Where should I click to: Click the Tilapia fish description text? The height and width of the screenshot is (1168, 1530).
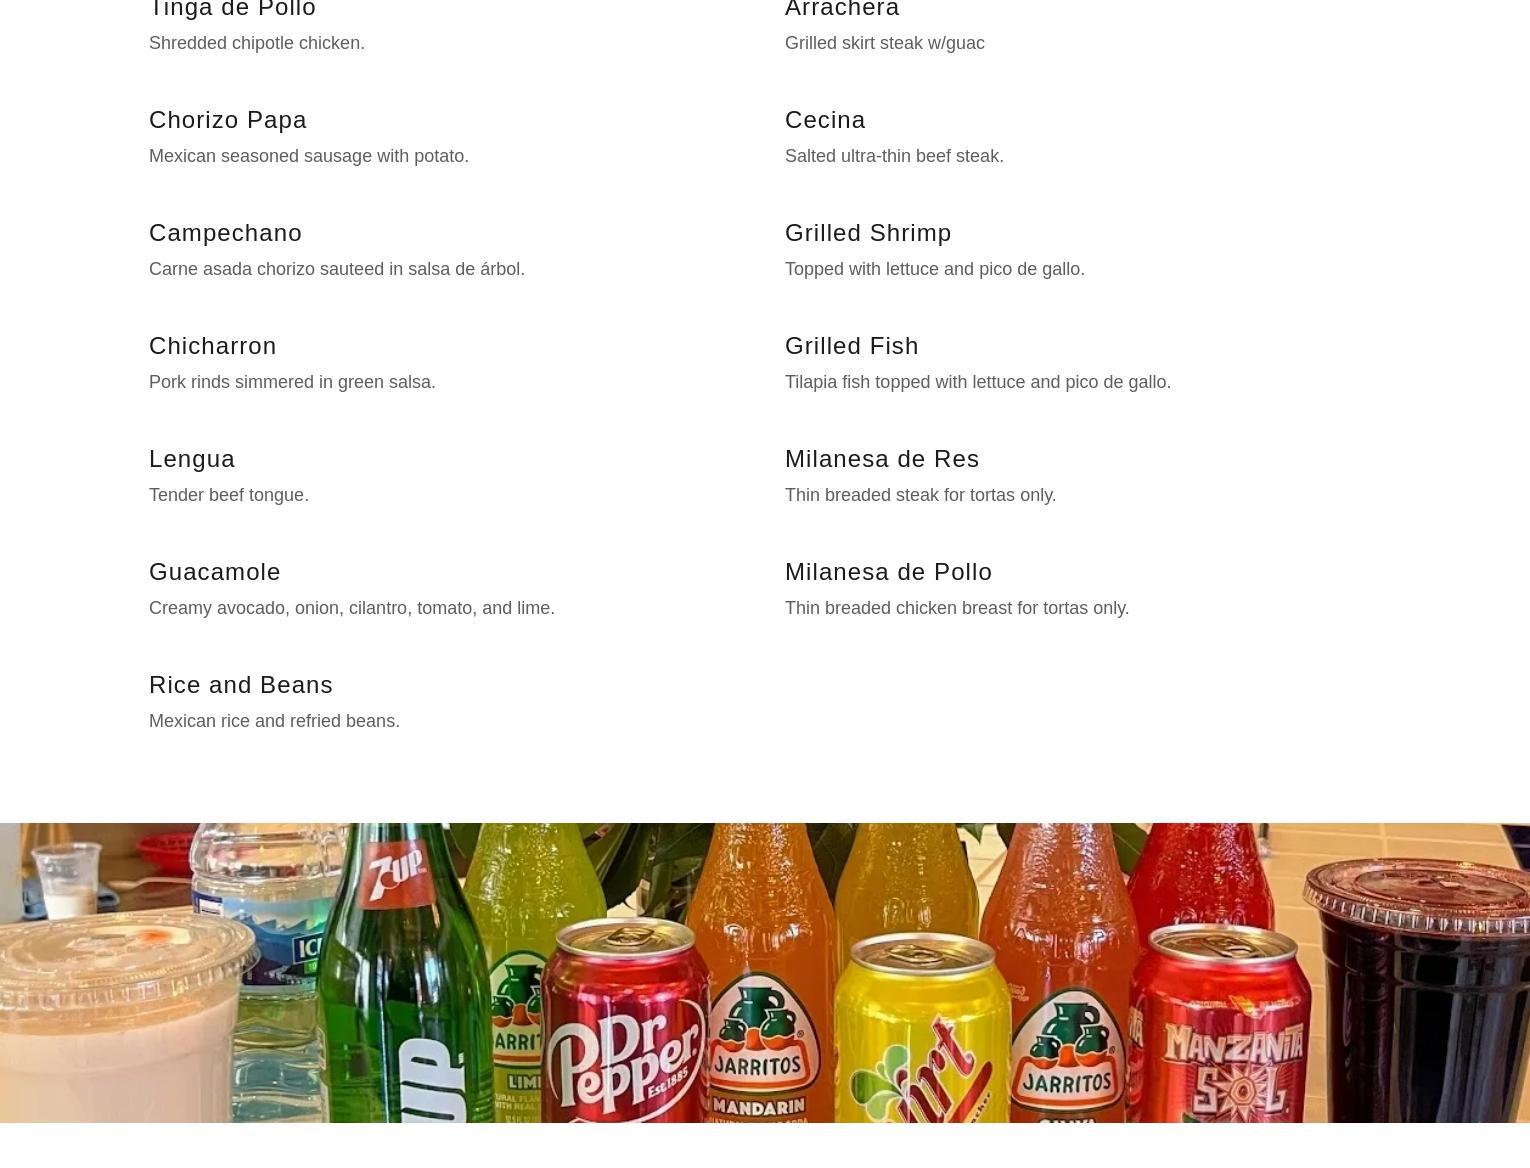click(978, 382)
